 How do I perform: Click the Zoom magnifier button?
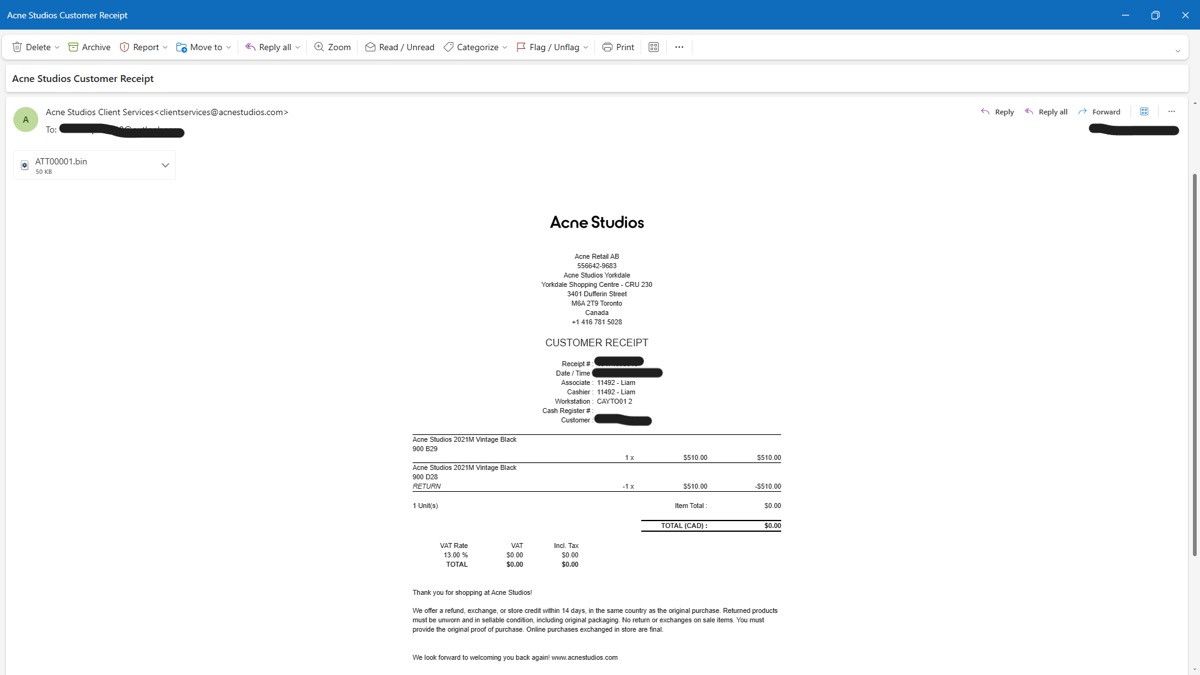click(332, 47)
